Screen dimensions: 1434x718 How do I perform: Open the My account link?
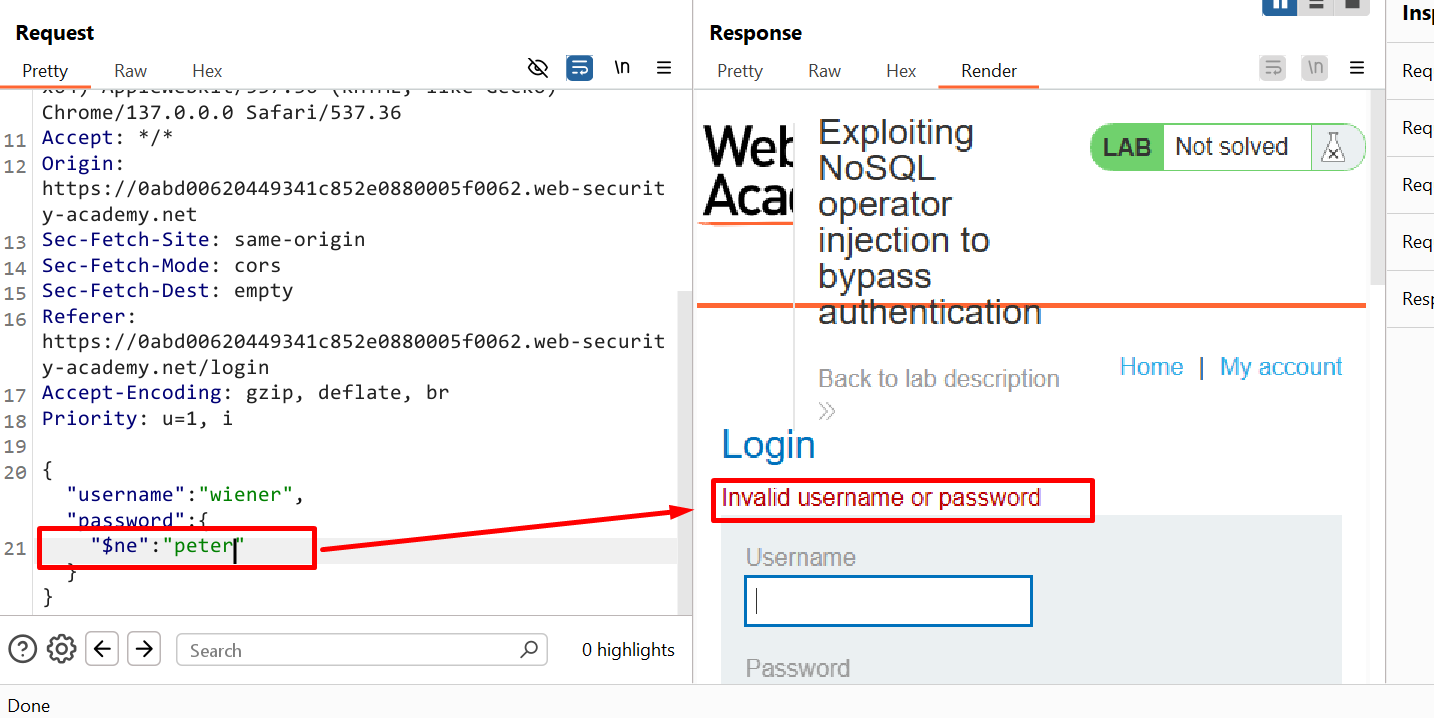click(x=1281, y=367)
